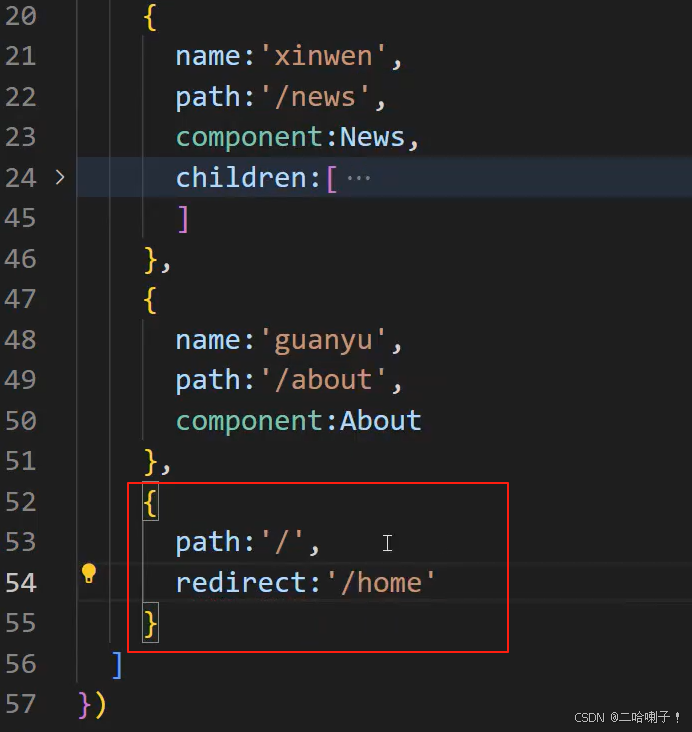Click the closing bracket on line 45
This screenshot has width=692, height=732.
pyautogui.click(x=184, y=219)
